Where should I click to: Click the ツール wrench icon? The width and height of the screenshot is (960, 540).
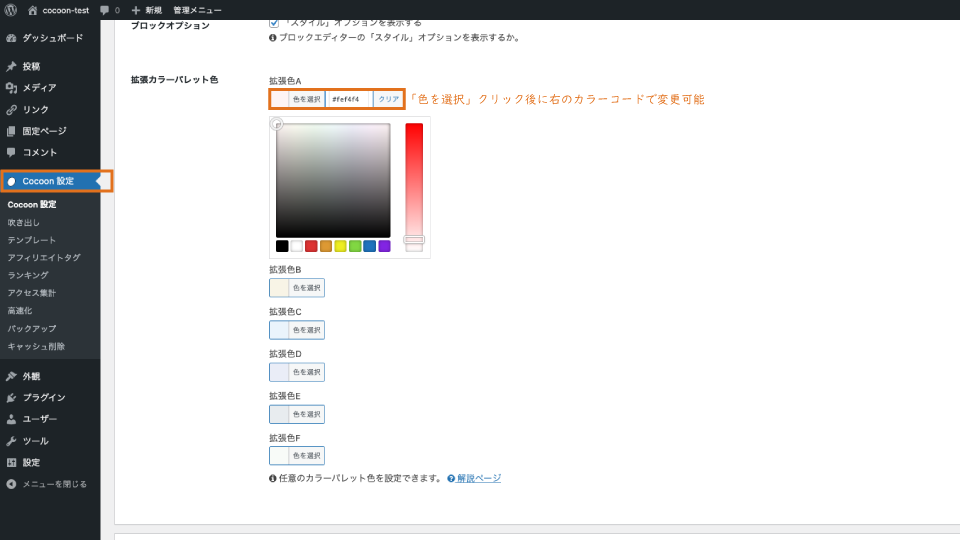[11, 441]
